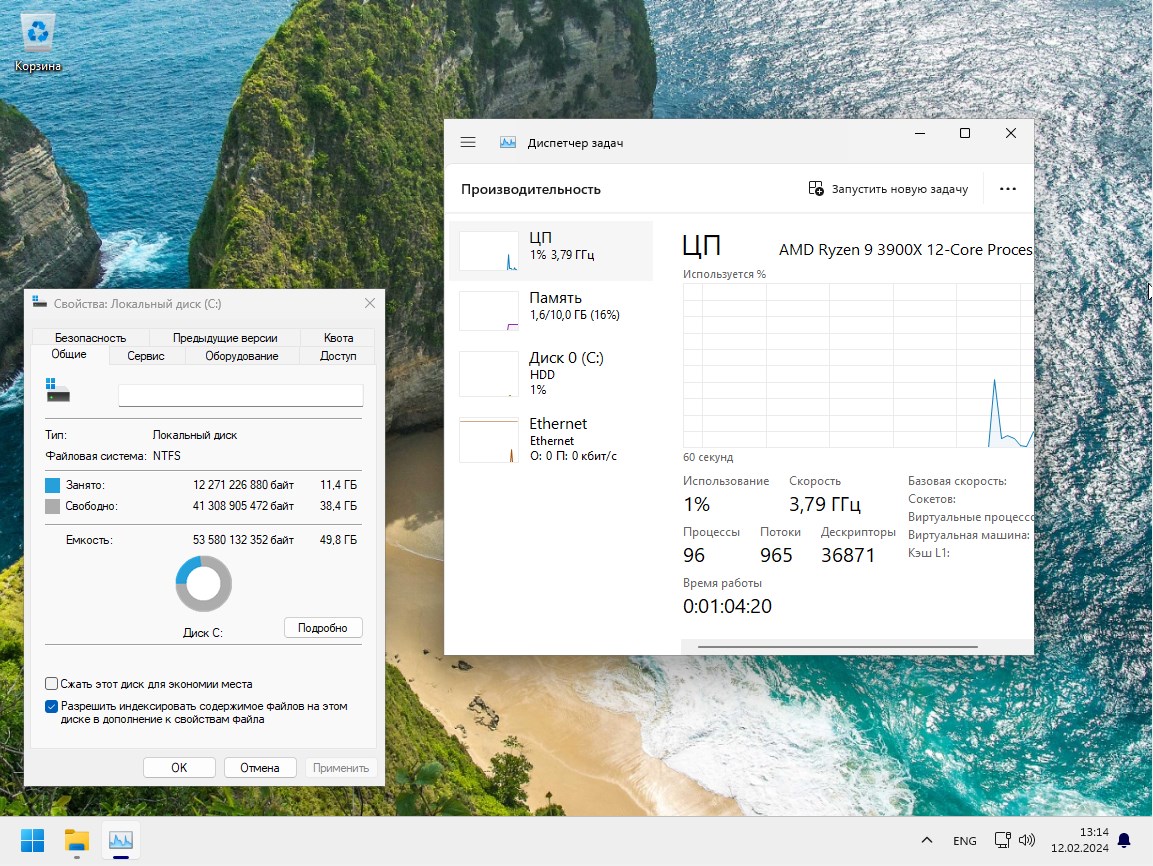The image size is (1153, 866).
Task: Open the volume tray icon
Action: point(1027,840)
